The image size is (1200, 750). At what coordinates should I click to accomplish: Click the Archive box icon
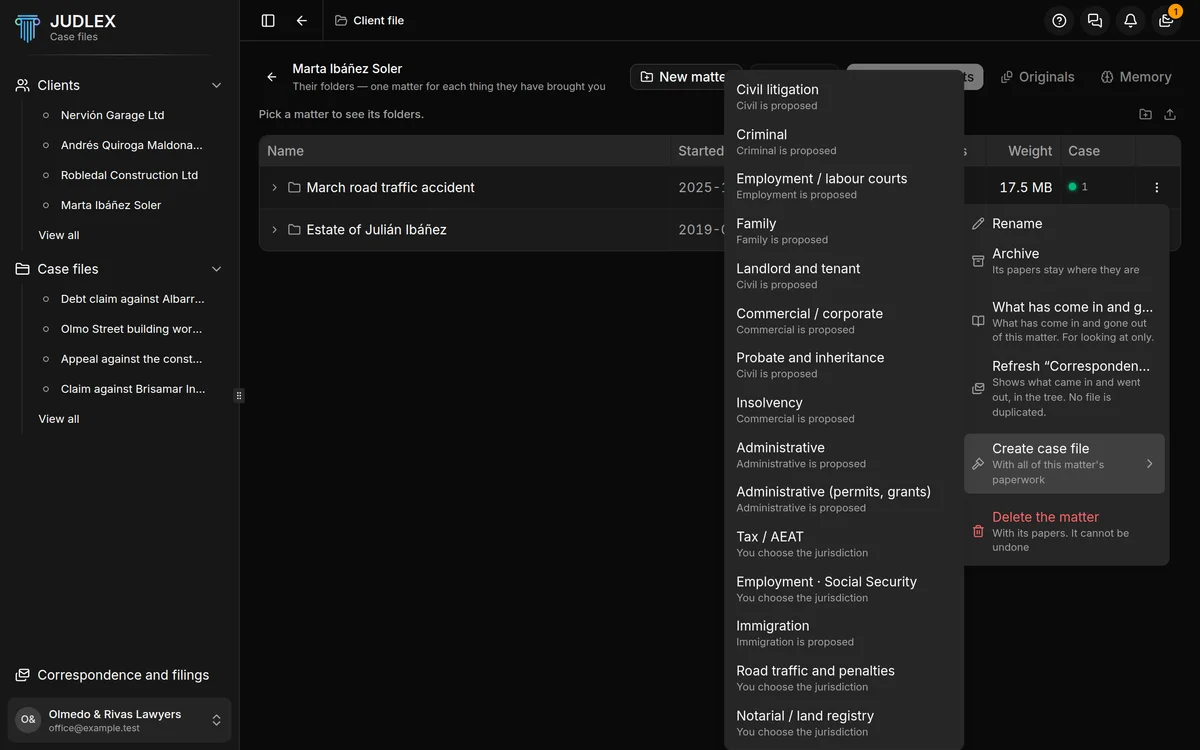(978, 261)
